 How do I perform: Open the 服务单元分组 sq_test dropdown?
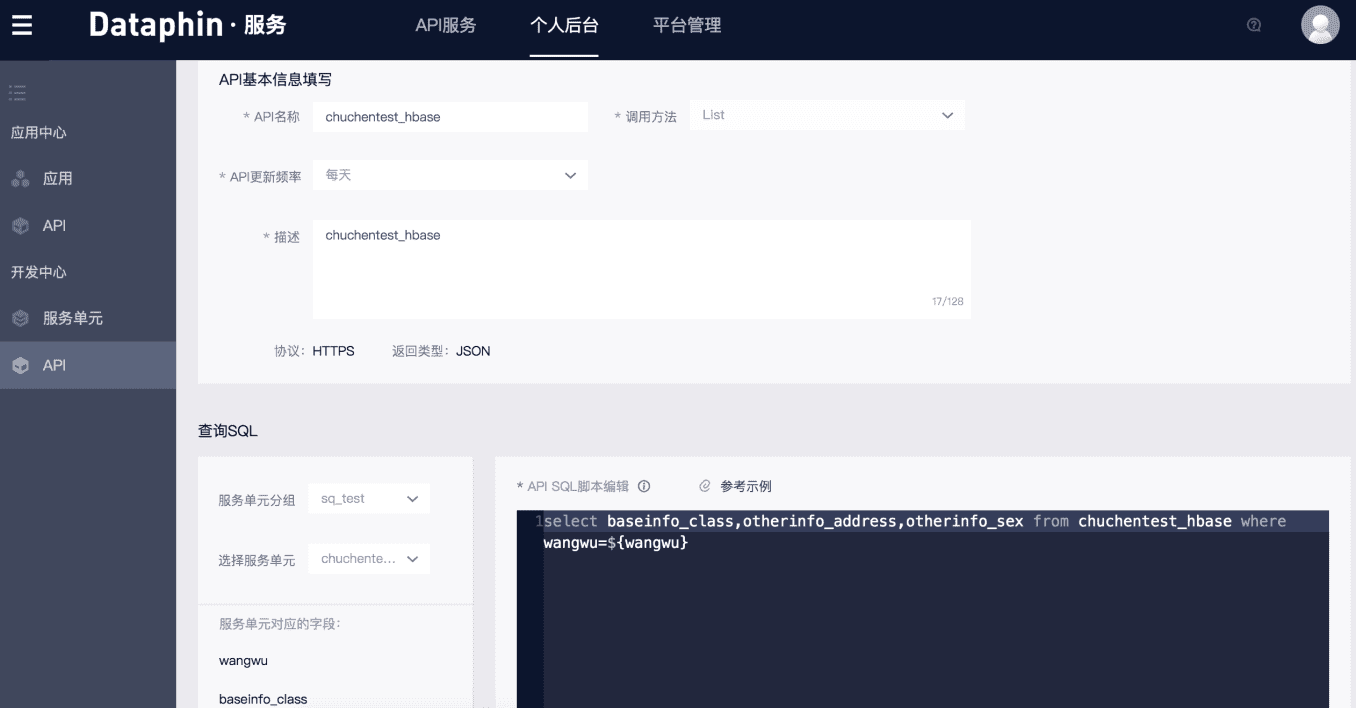click(x=368, y=498)
